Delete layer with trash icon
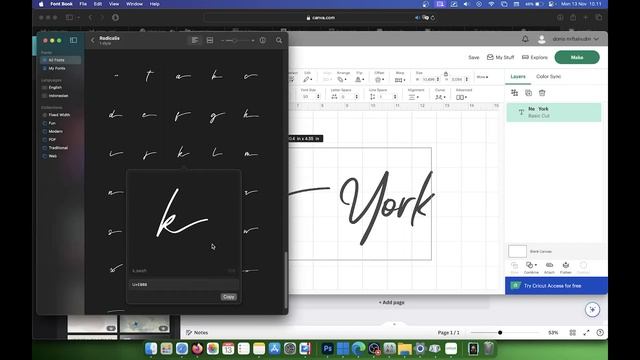 click(542, 93)
